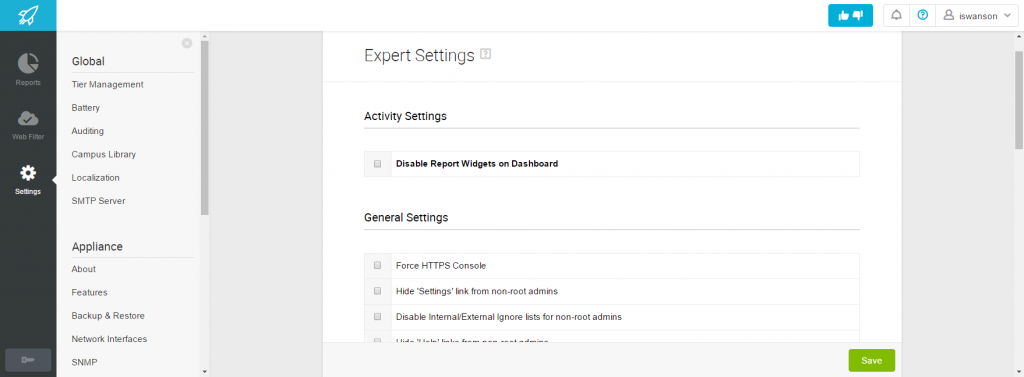Click the green Save button
Image resolution: width=1024 pixels, height=377 pixels.
871,361
